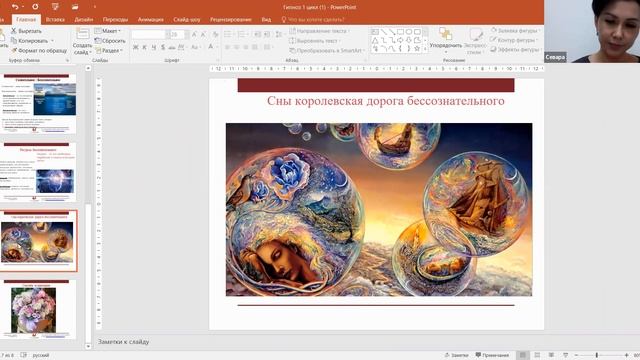Viewport: 640px width, 360px height.
Task: Click the Increase list level icon
Action: pos(267,34)
